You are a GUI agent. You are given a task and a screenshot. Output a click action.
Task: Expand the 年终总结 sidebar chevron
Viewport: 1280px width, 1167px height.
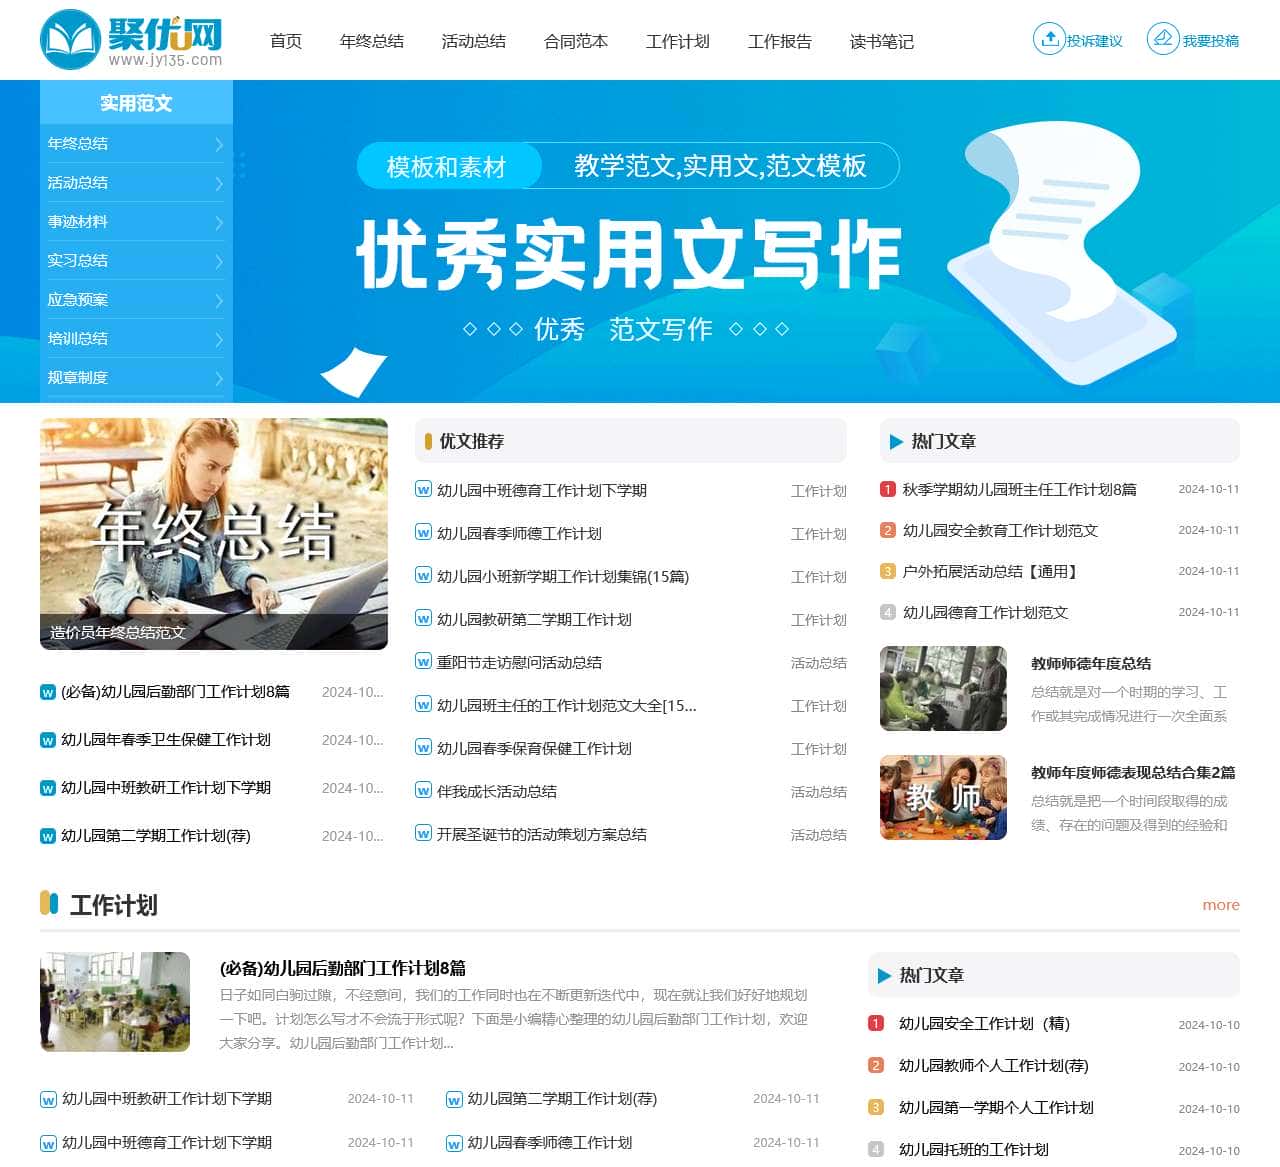(219, 144)
